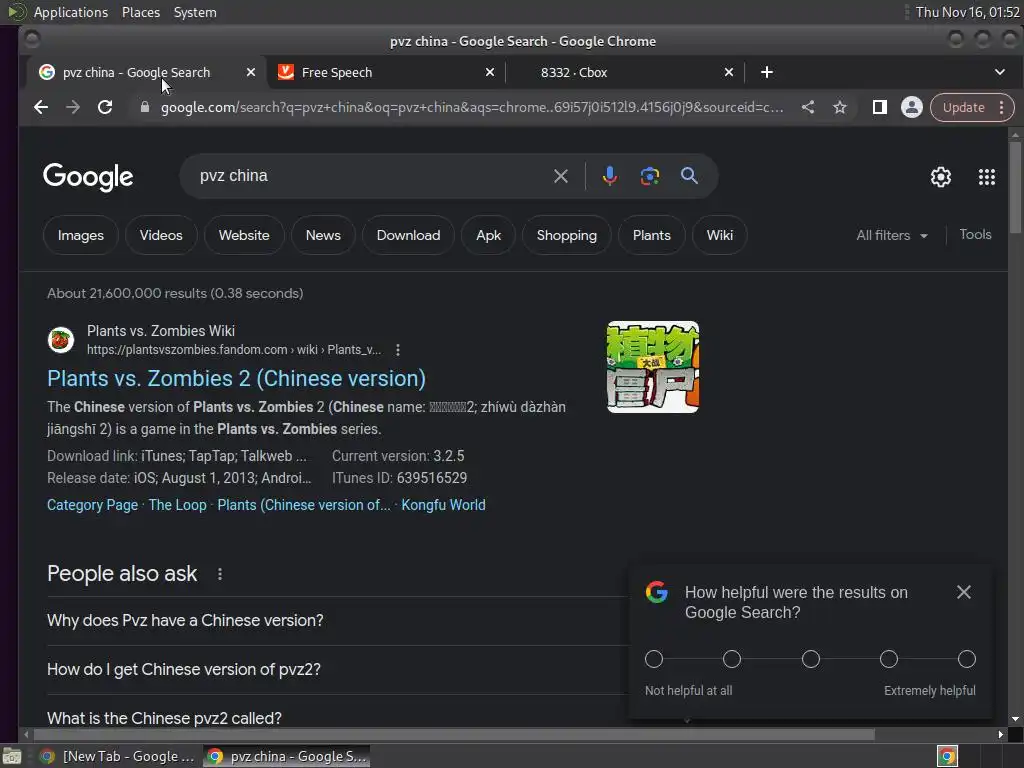Apply the Apk filter chip
Screen dimensions: 1024x768
point(488,235)
